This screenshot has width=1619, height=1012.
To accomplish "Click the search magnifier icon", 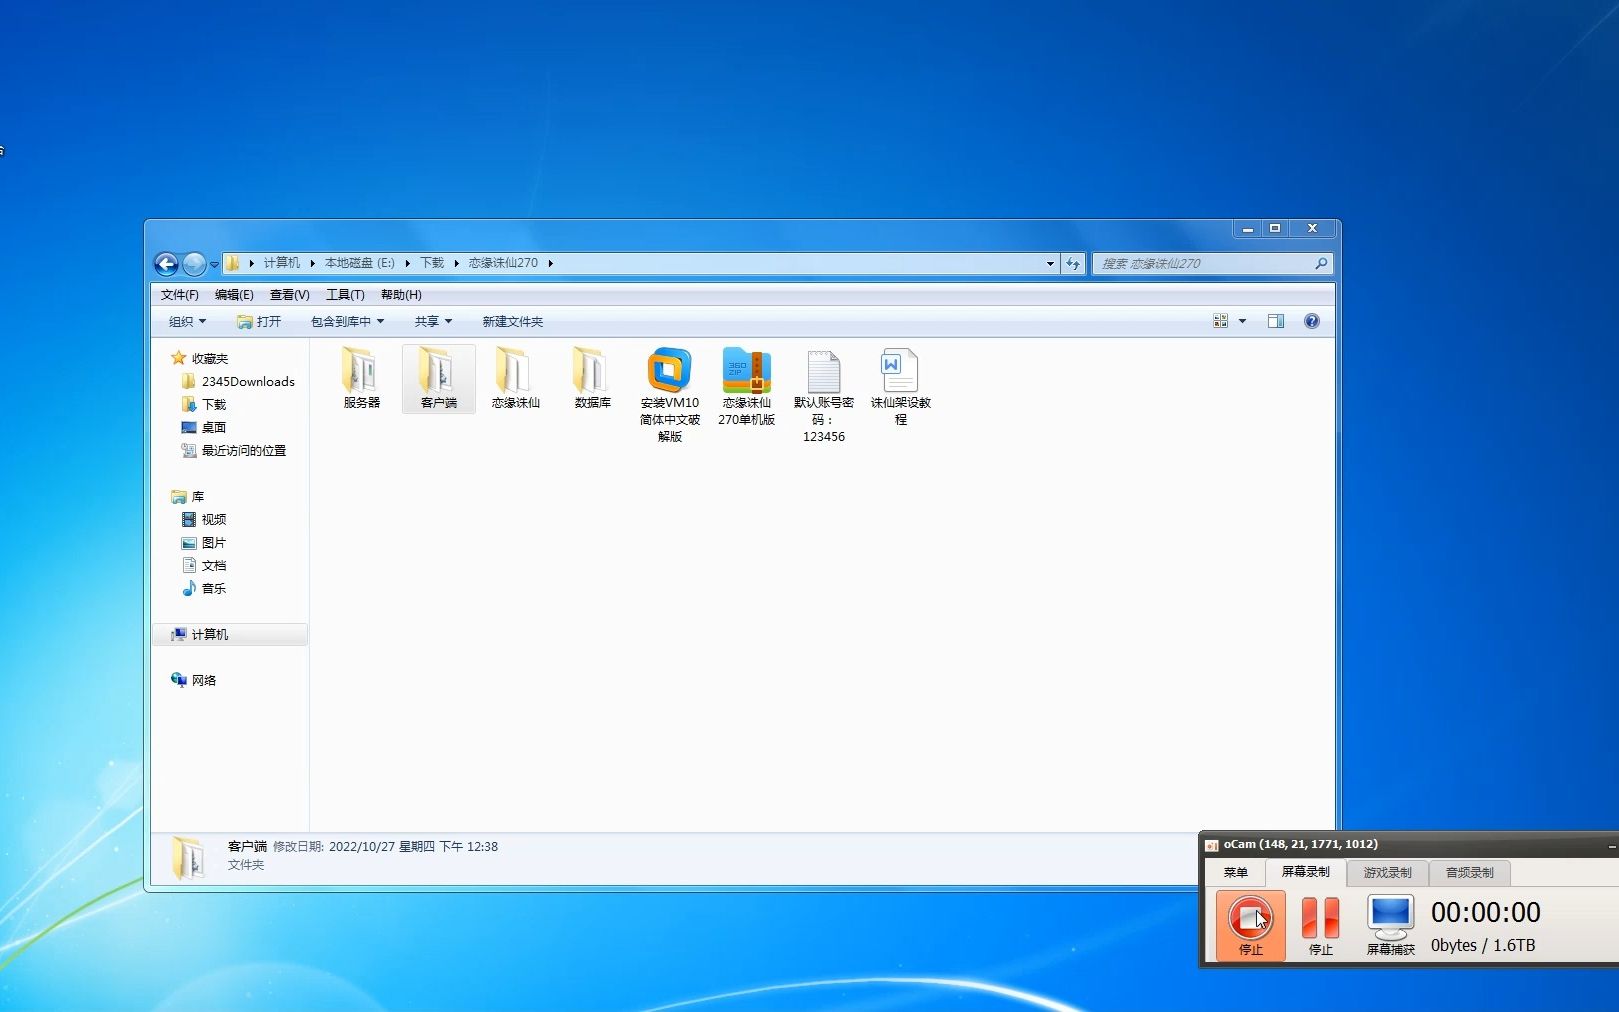I will point(1321,264).
